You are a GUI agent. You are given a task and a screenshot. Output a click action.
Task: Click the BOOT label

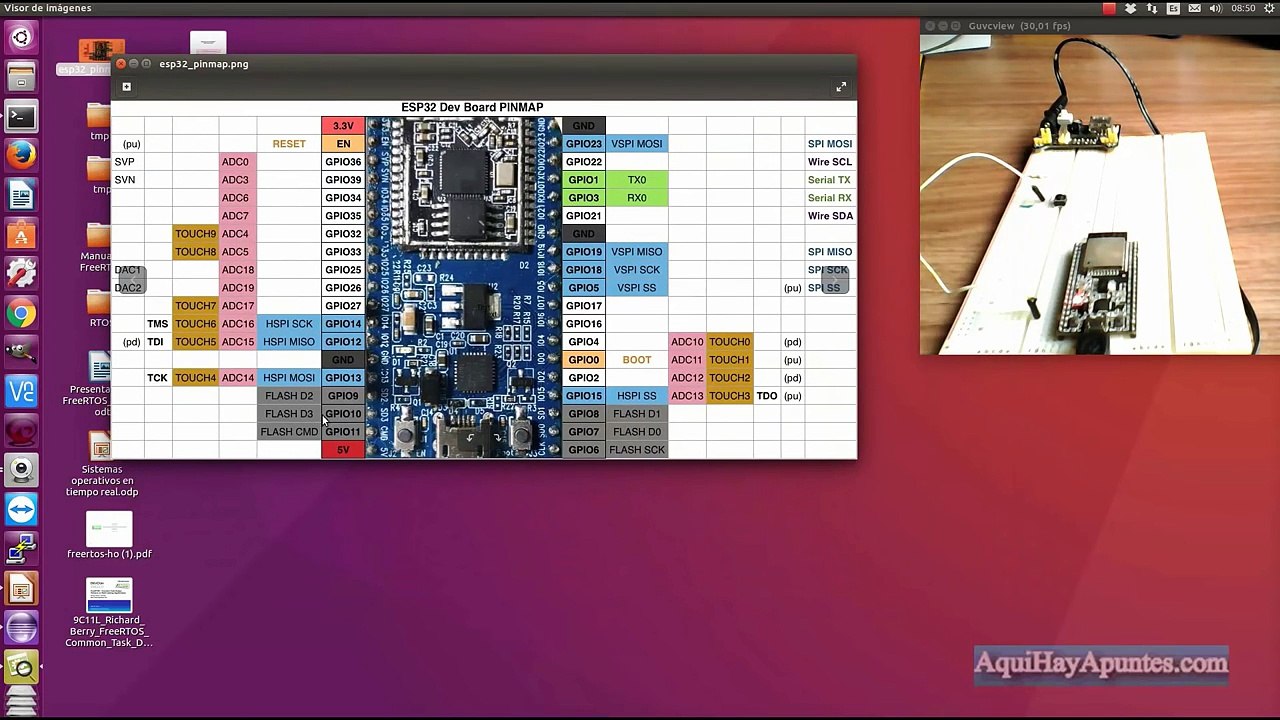pos(637,360)
